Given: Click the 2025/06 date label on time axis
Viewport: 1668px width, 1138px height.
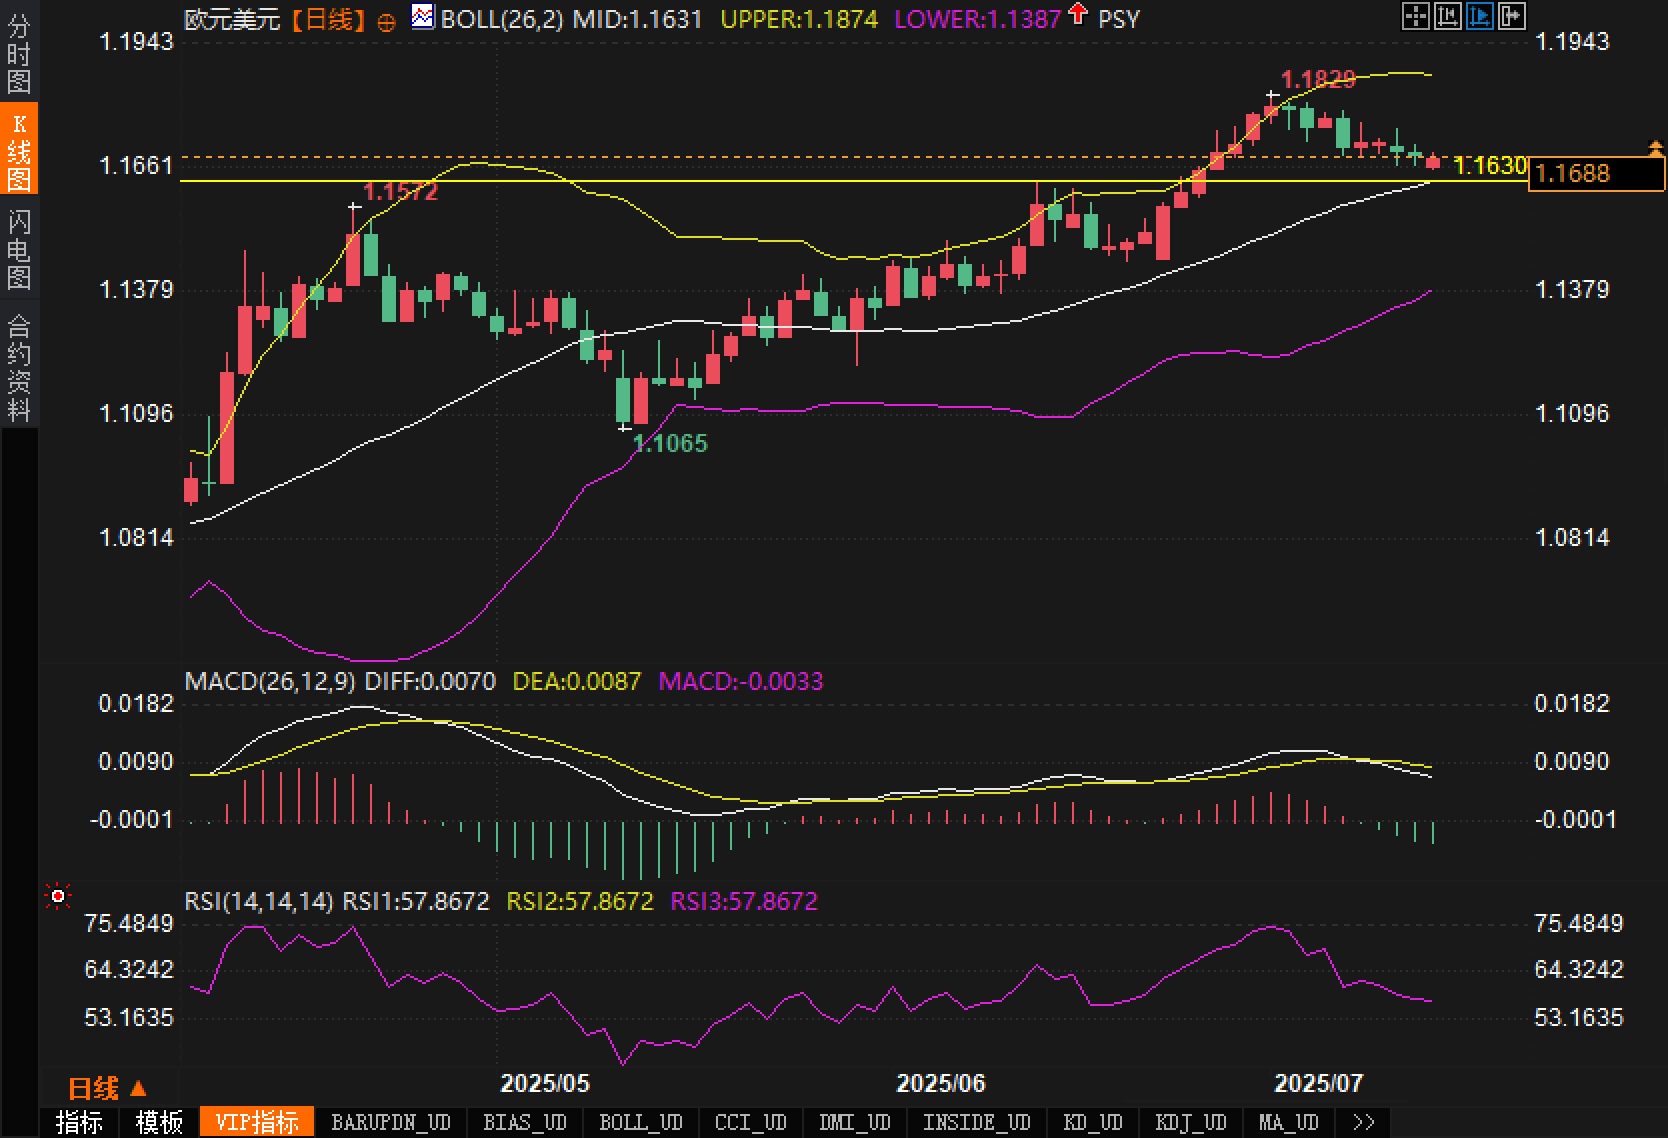Looking at the screenshot, I should [x=941, y=1083].
